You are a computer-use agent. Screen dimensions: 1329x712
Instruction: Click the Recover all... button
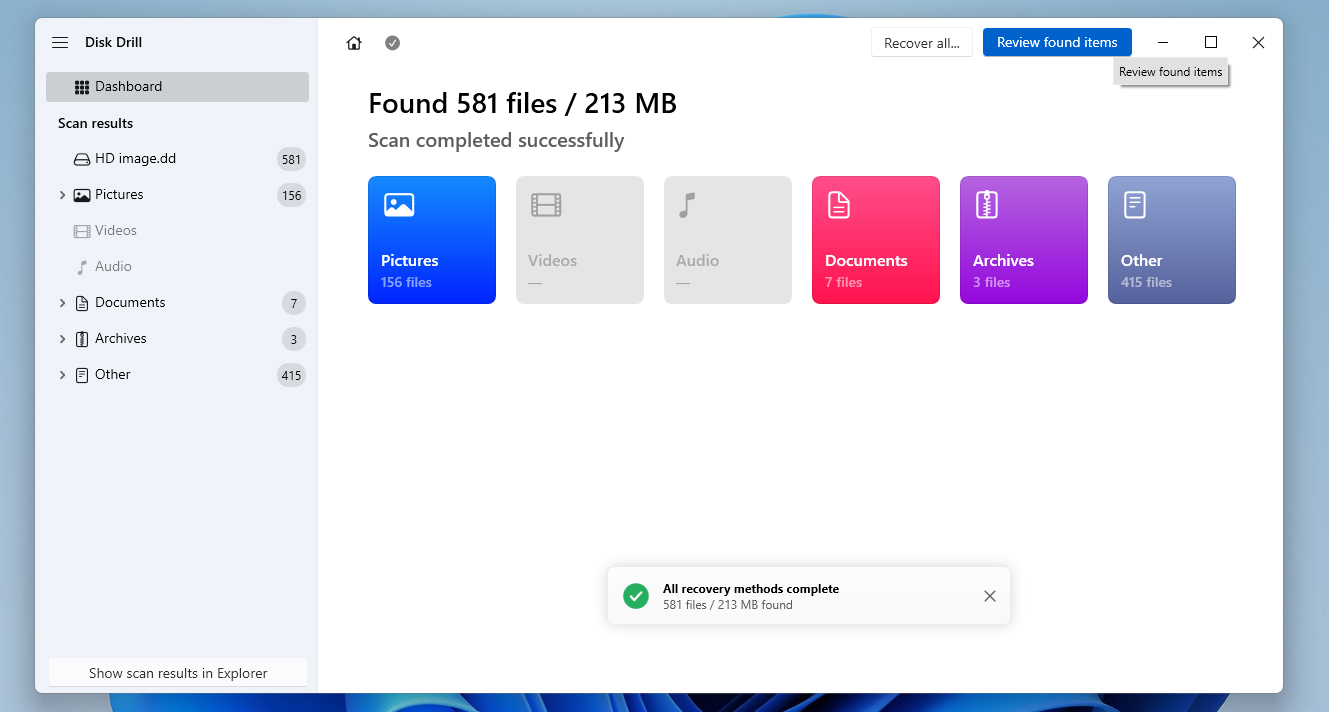(x=922, y=43)
